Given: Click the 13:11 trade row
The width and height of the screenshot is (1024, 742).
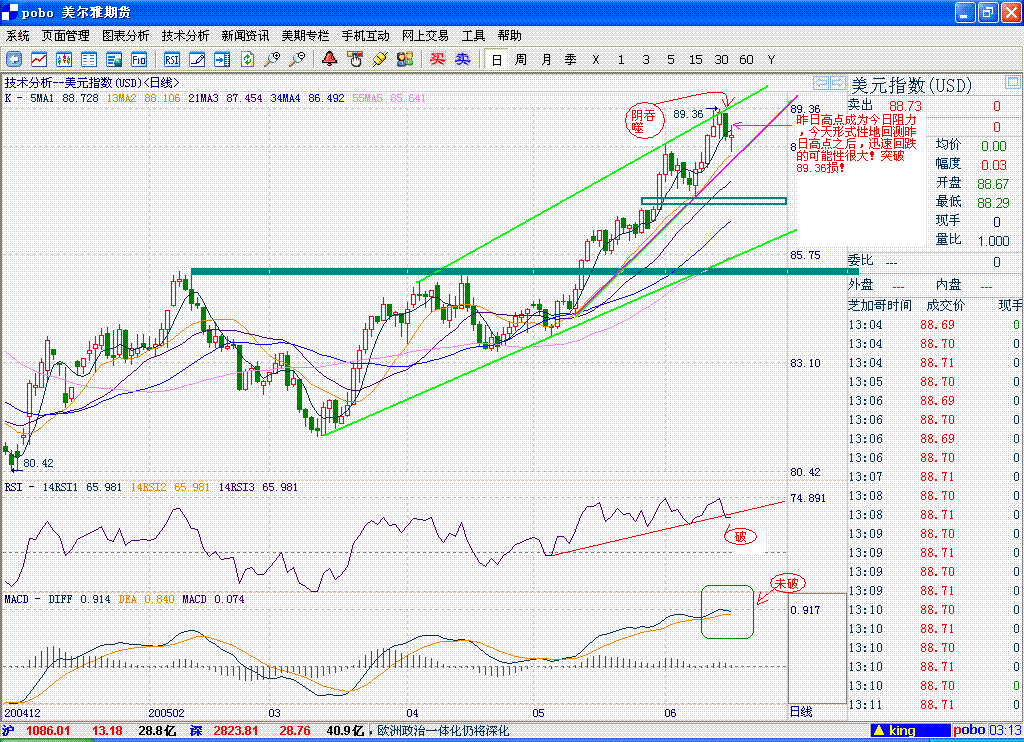Looking at the screenshot, I should (935, 705).
